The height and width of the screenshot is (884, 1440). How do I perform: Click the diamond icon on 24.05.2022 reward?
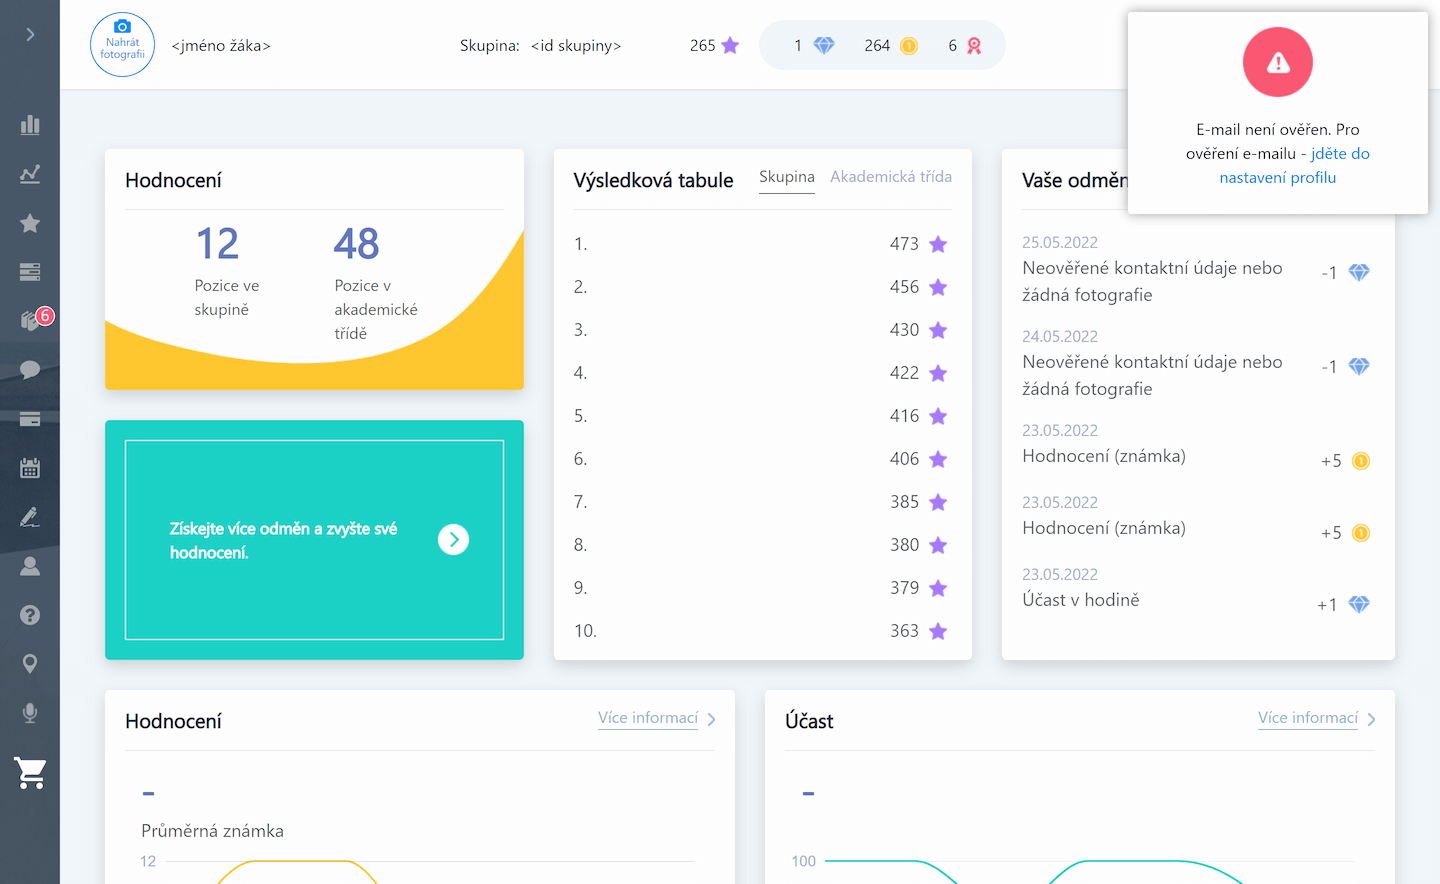(x=1359, y=366)
